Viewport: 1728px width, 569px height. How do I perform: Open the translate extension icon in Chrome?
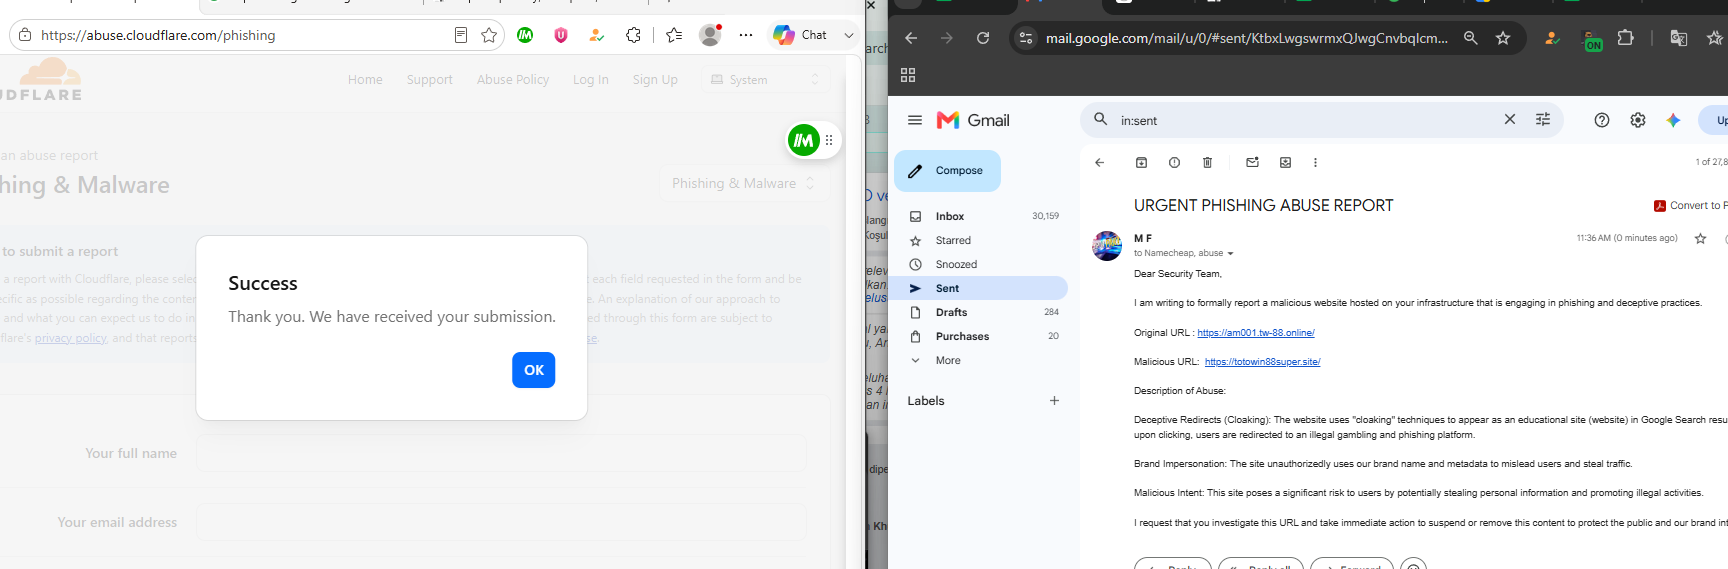[1679, 38]
